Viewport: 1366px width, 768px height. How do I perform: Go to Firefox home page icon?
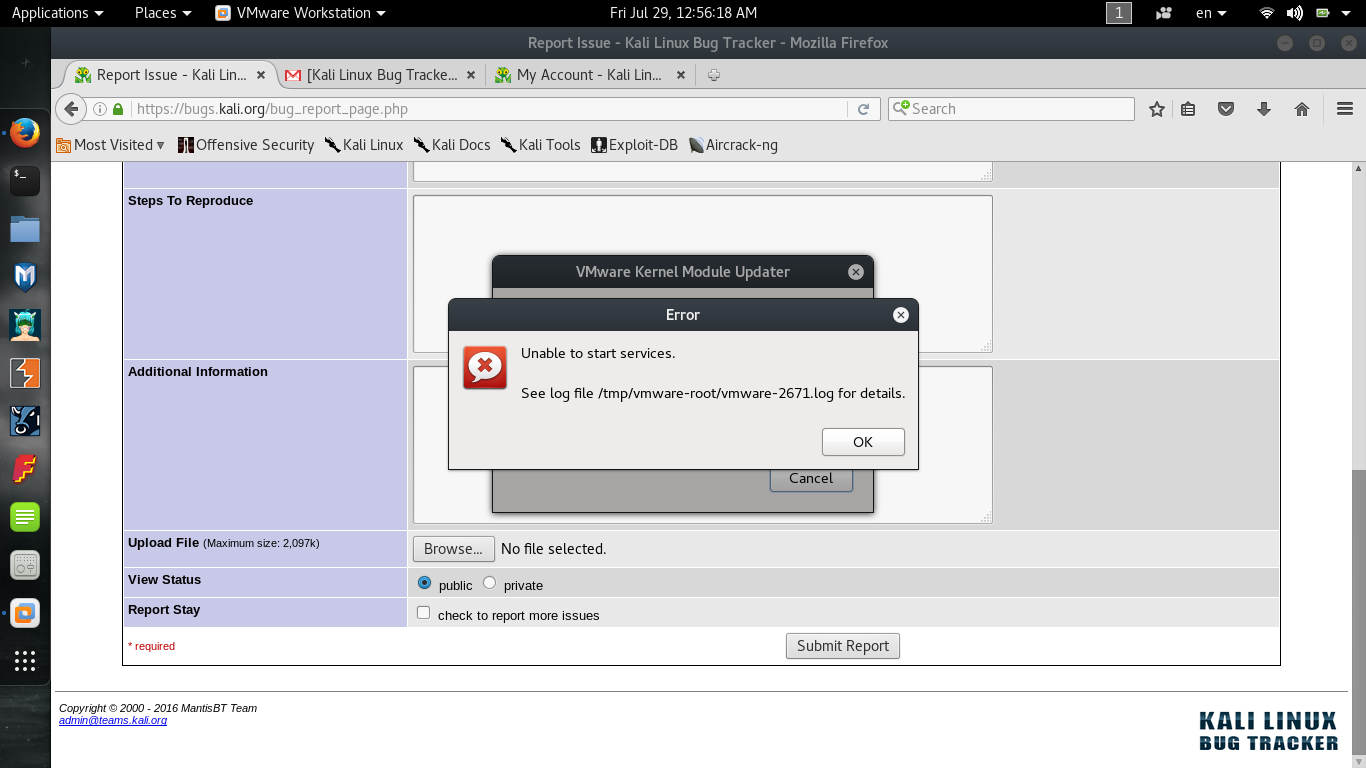[x=1301, y=109]
